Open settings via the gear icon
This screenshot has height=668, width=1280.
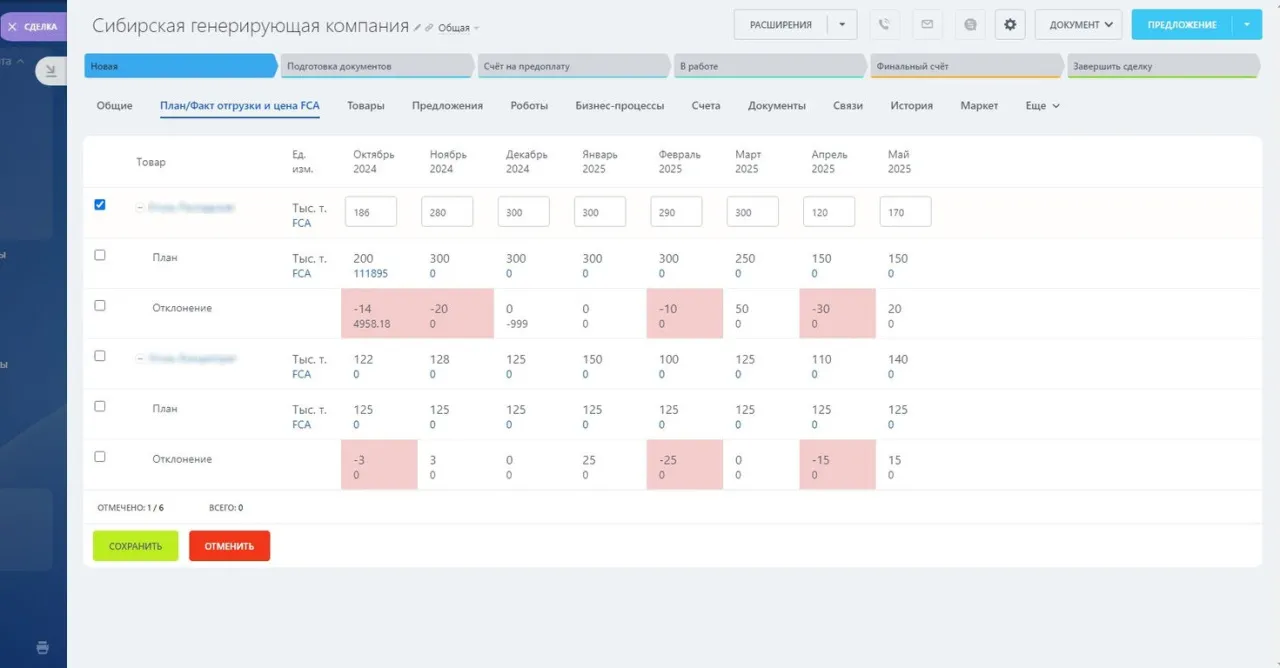pos(1010,25)
